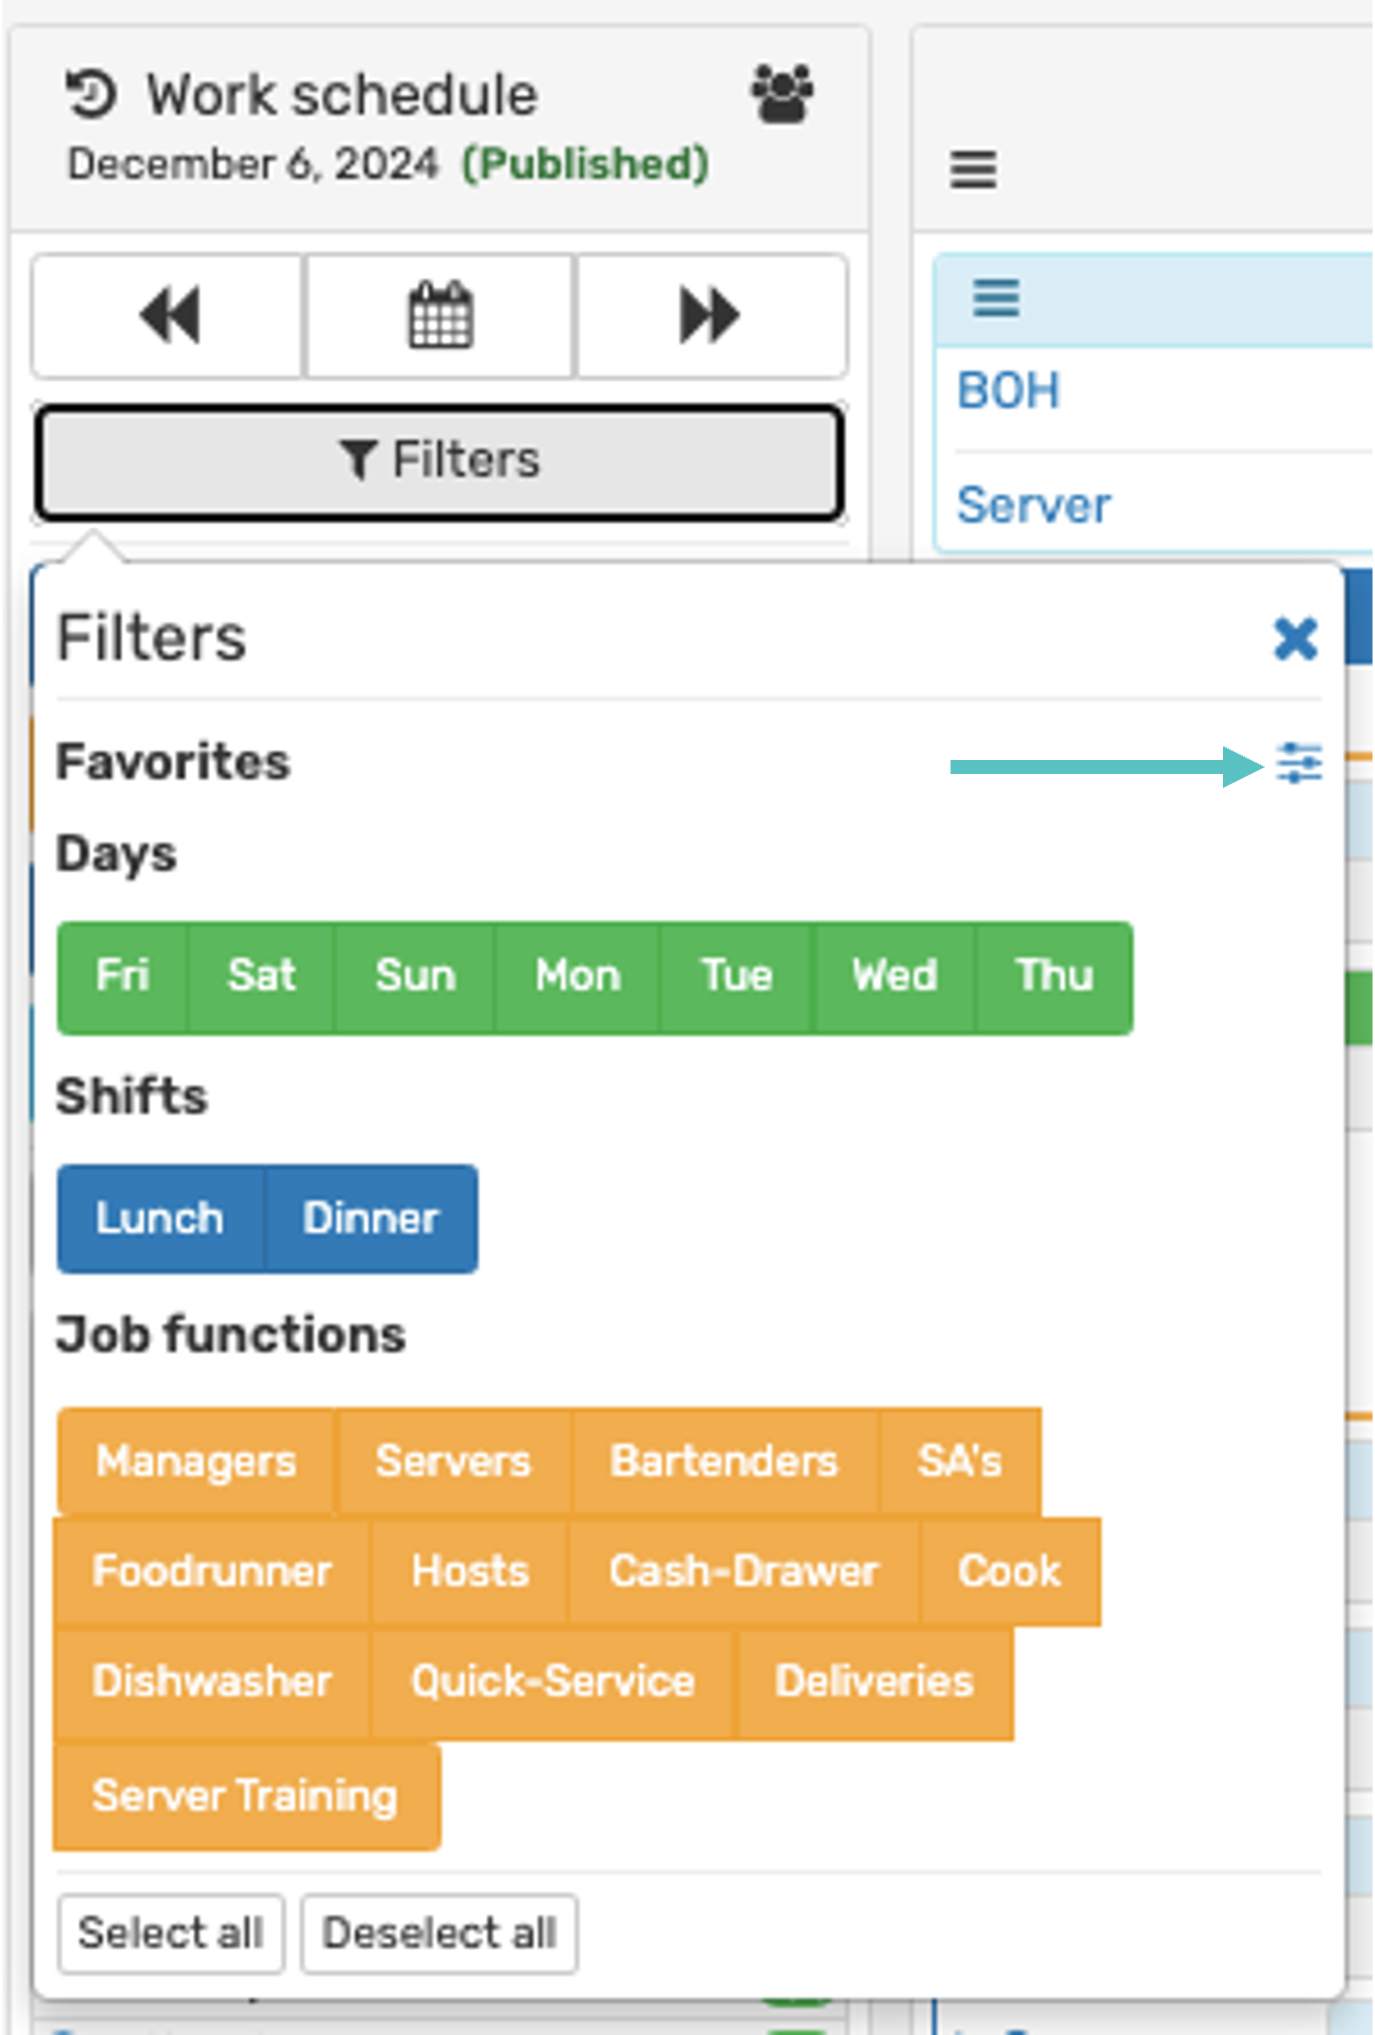Toggle the Wed day filter
The height and width of the screenshot is (2035, 1375).
pos(894,976)
